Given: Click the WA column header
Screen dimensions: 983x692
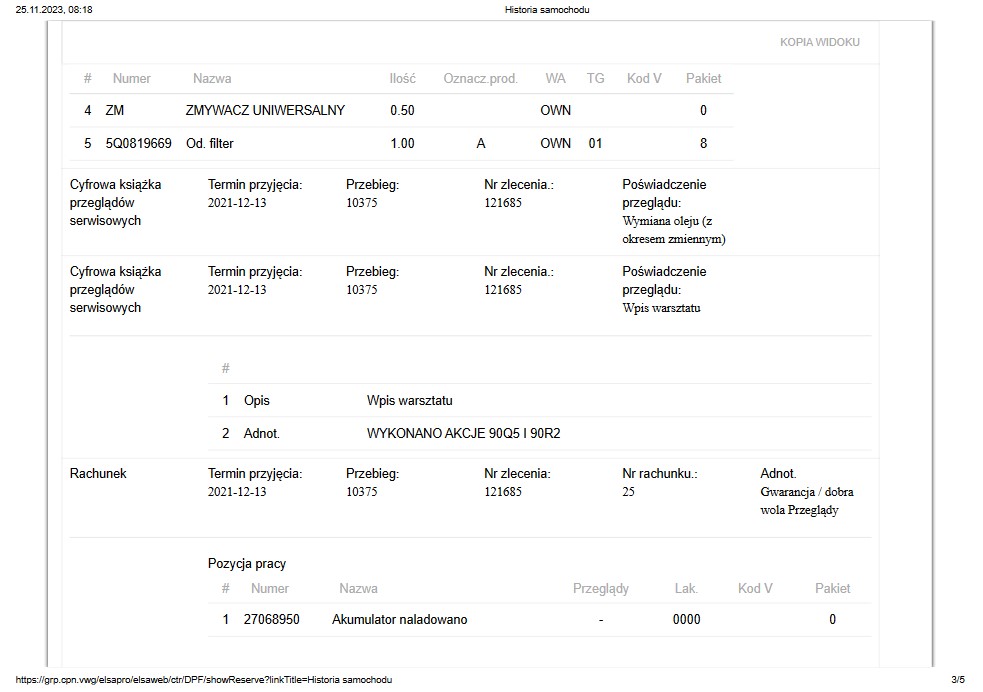Looking at the screenshot, I should [x=555, y=78].
